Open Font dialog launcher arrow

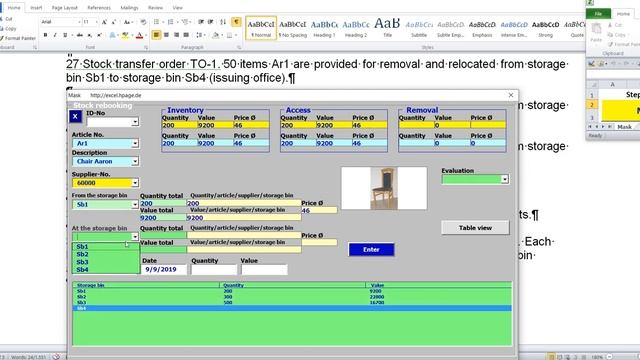click(x=146, y=48)
